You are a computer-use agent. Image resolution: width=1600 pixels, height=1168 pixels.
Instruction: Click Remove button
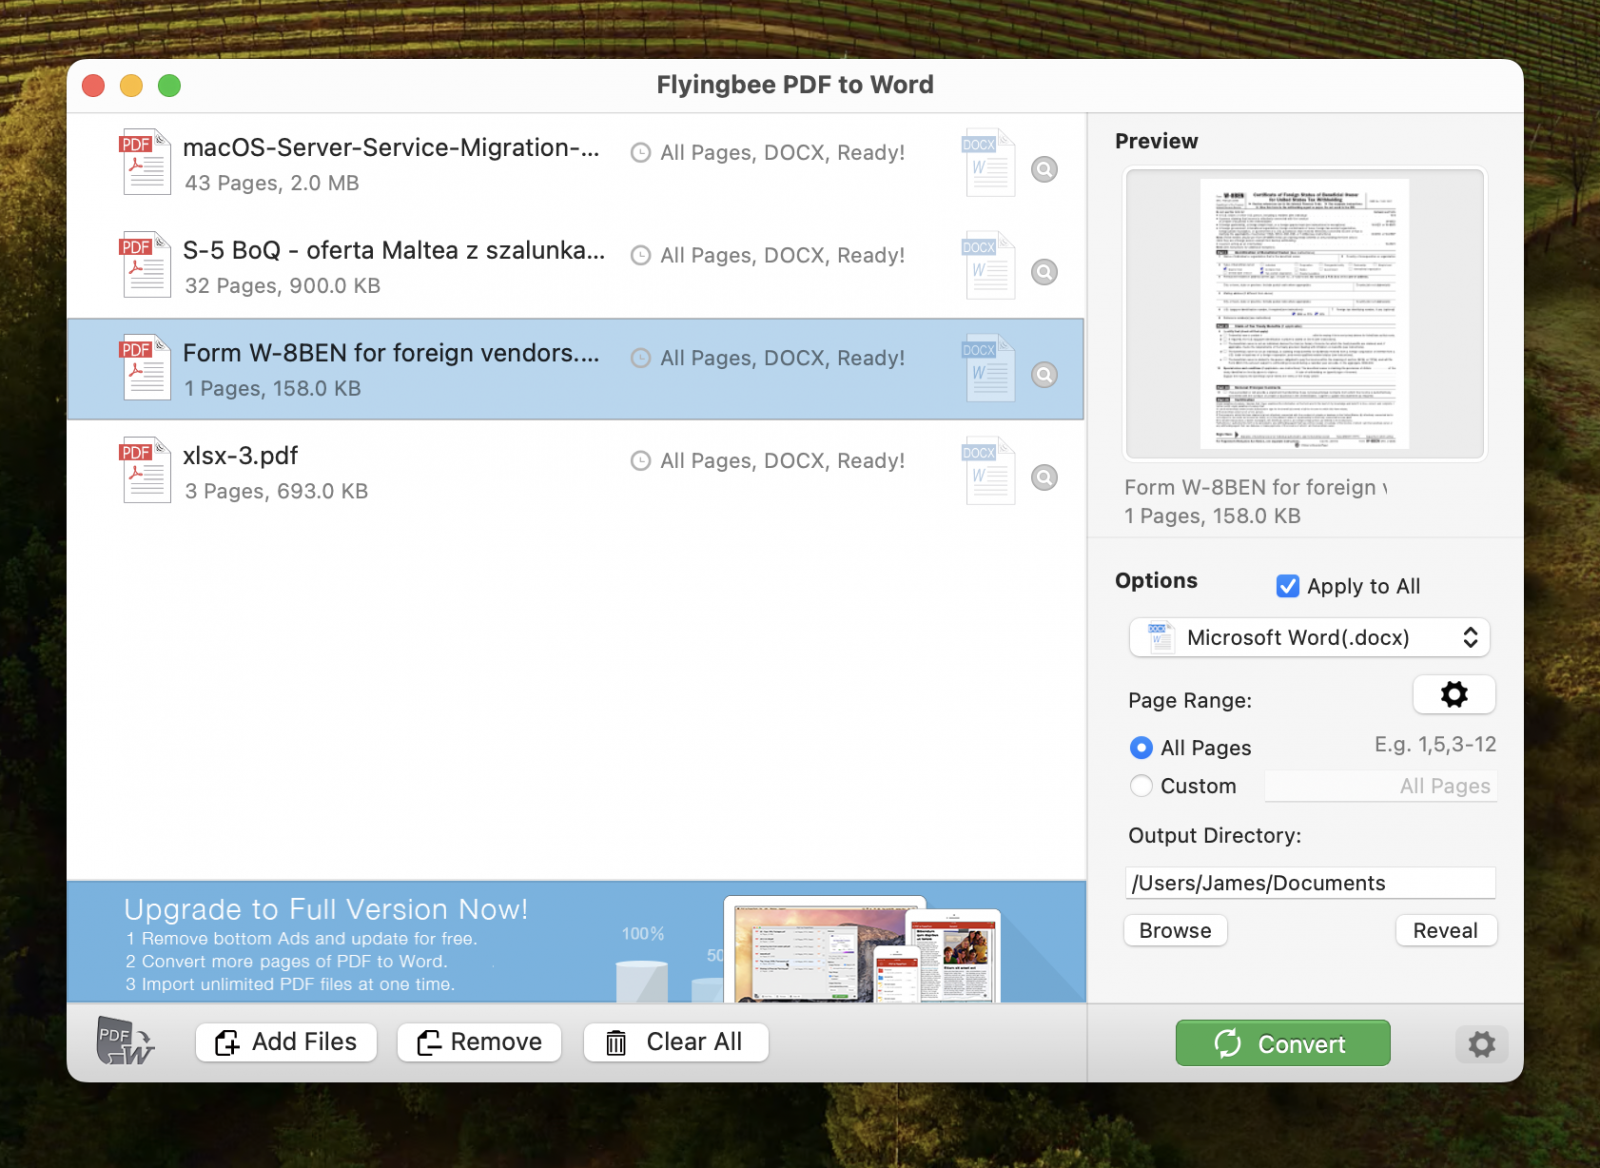click(479, 1042)
